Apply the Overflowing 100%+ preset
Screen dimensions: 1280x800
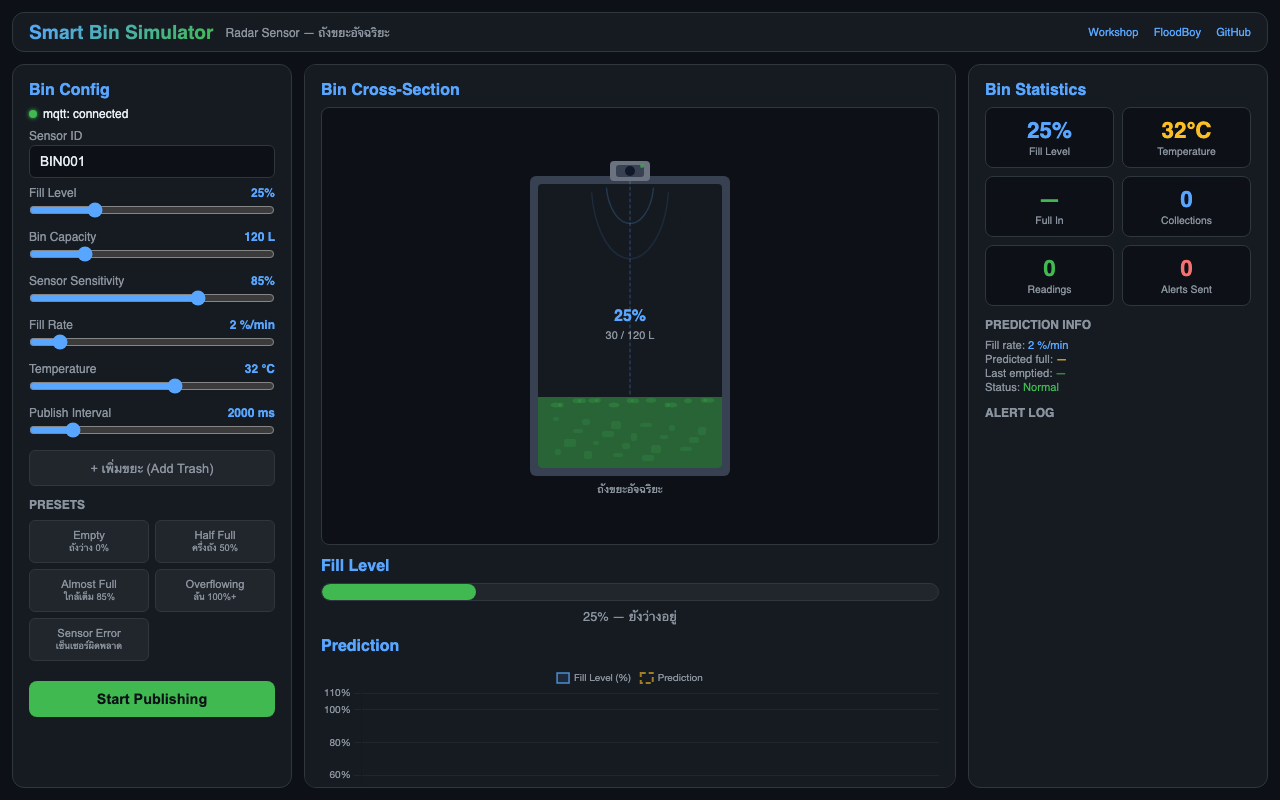click(215, 590)
